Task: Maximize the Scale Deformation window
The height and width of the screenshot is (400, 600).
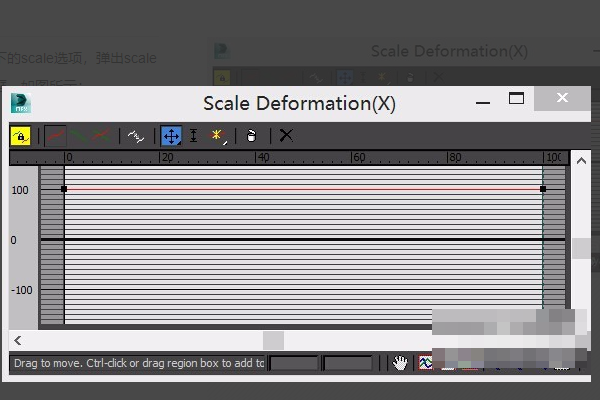Action: [516, 98]
